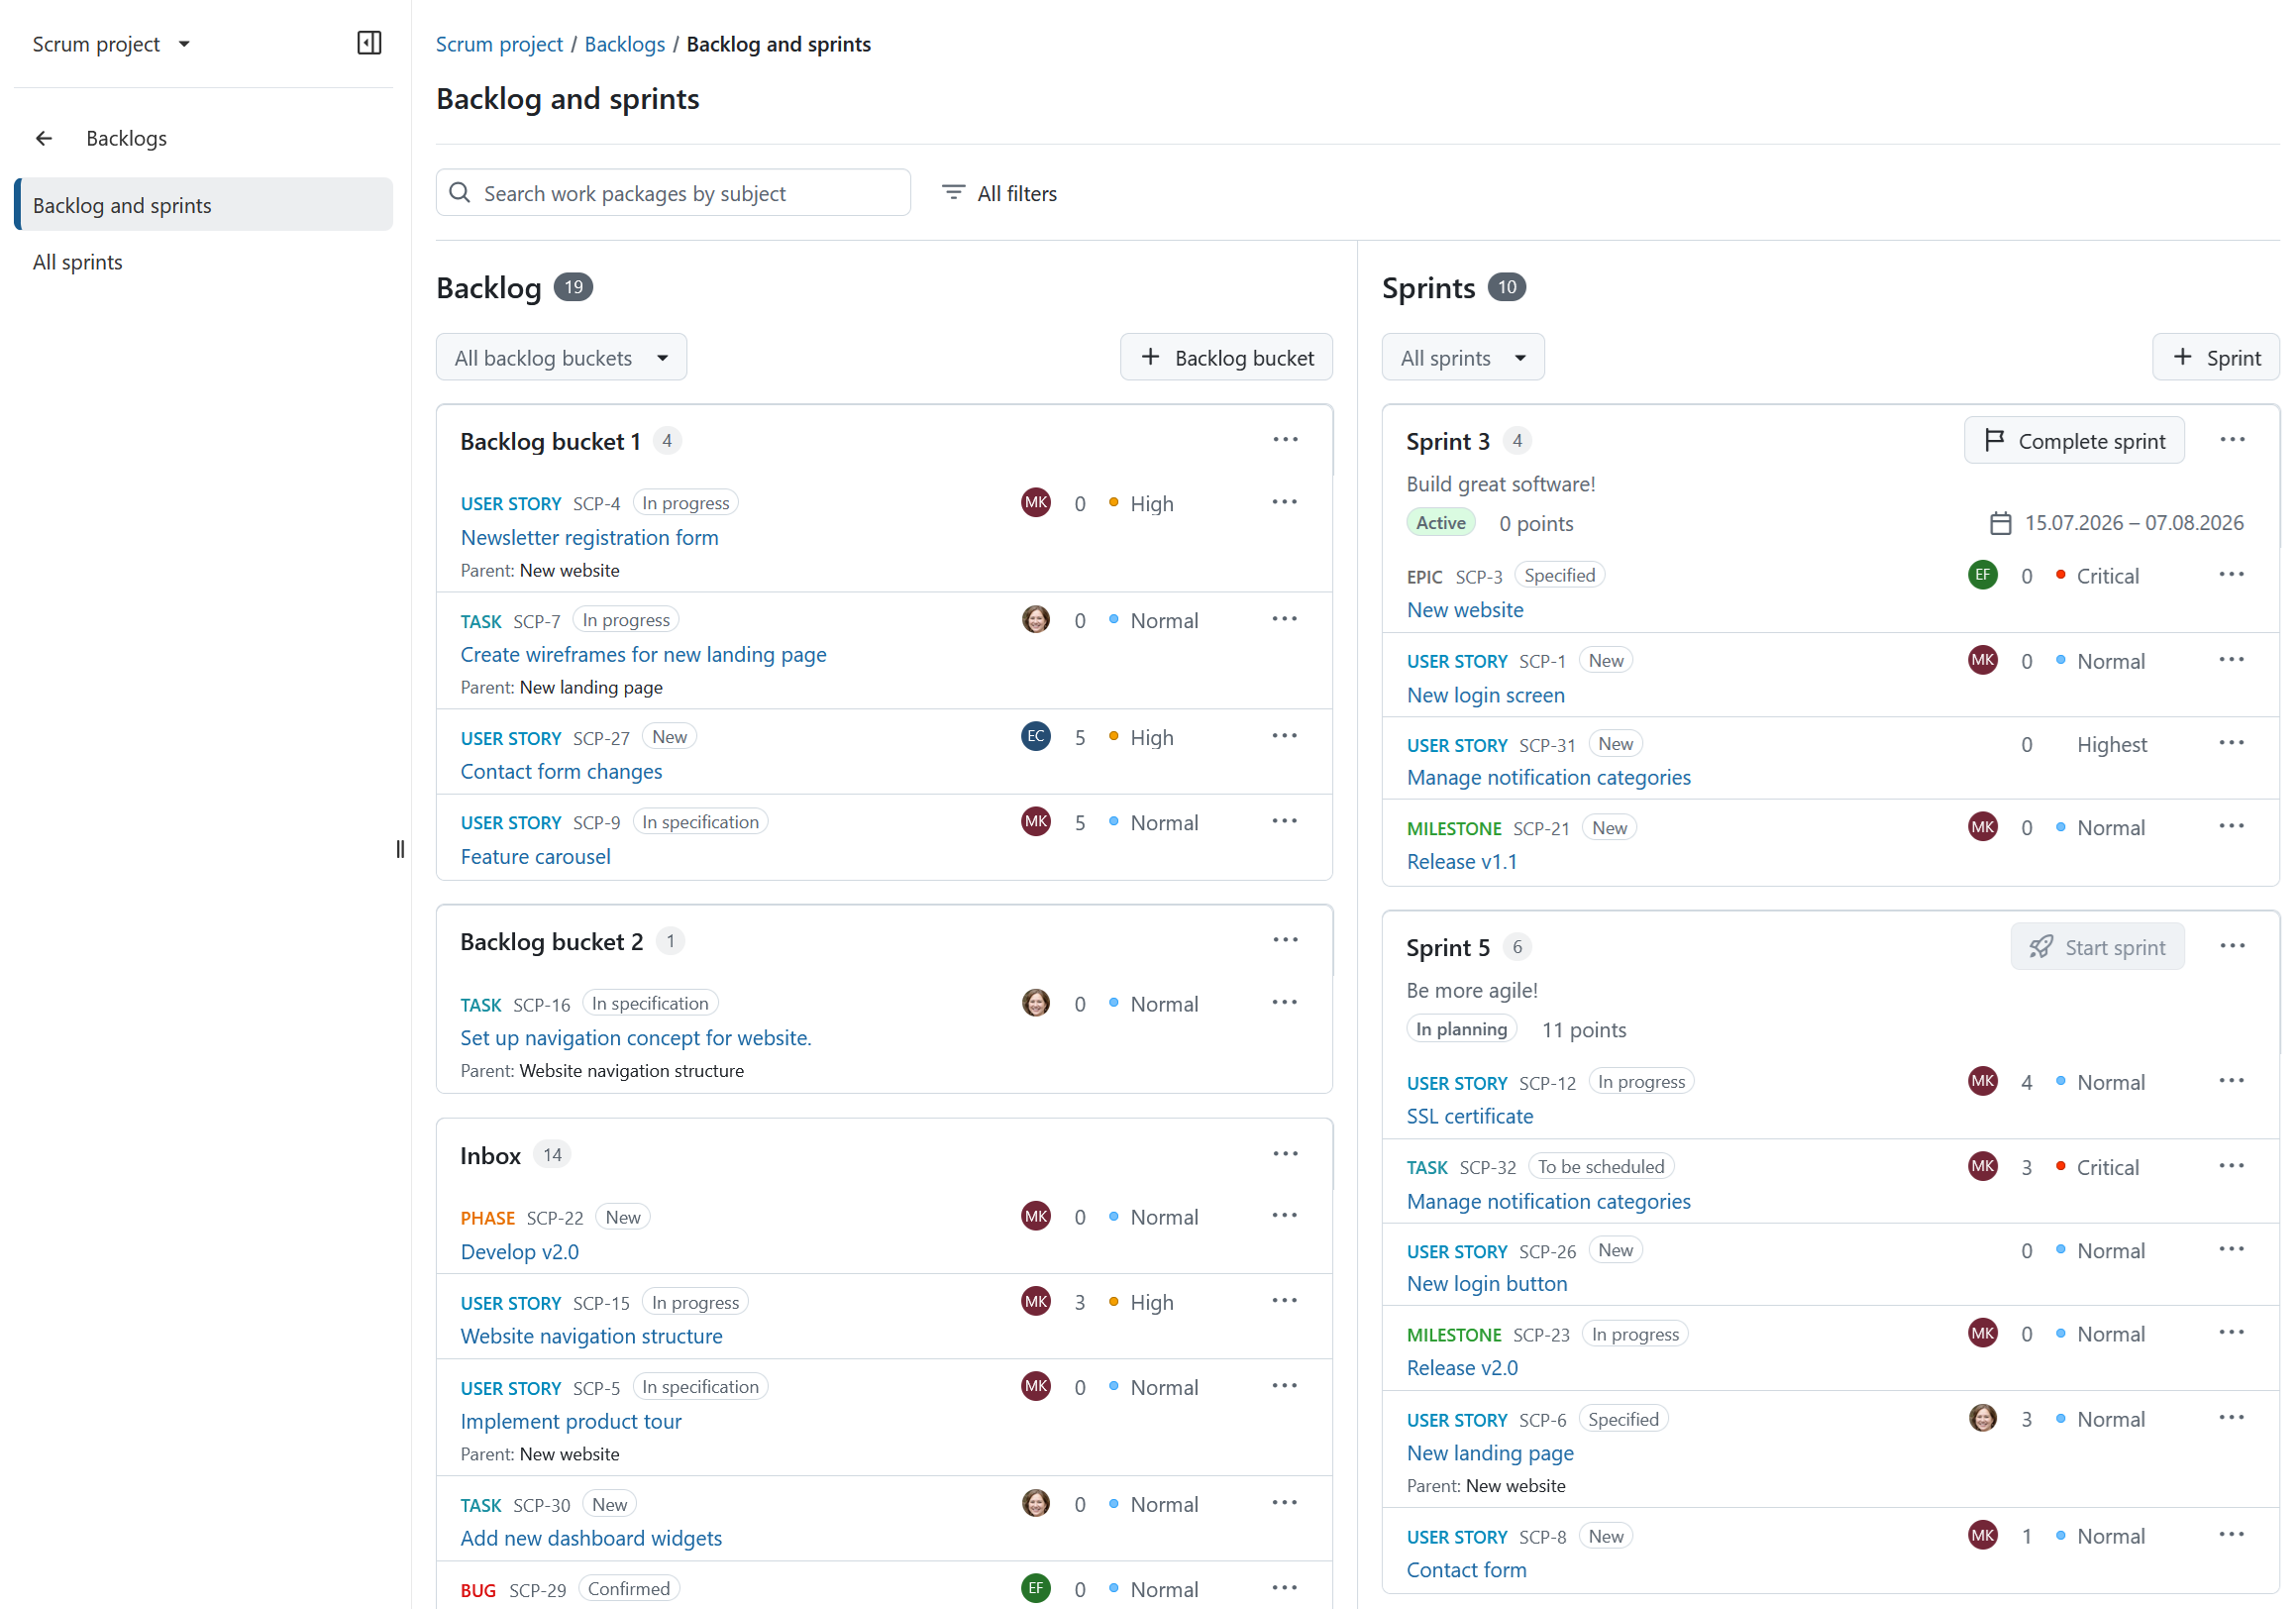The width and height of the screenshot is (2296, 1609).
Task: Click MK avatar on Feature carousel row
Action: tap(1036, 821)
